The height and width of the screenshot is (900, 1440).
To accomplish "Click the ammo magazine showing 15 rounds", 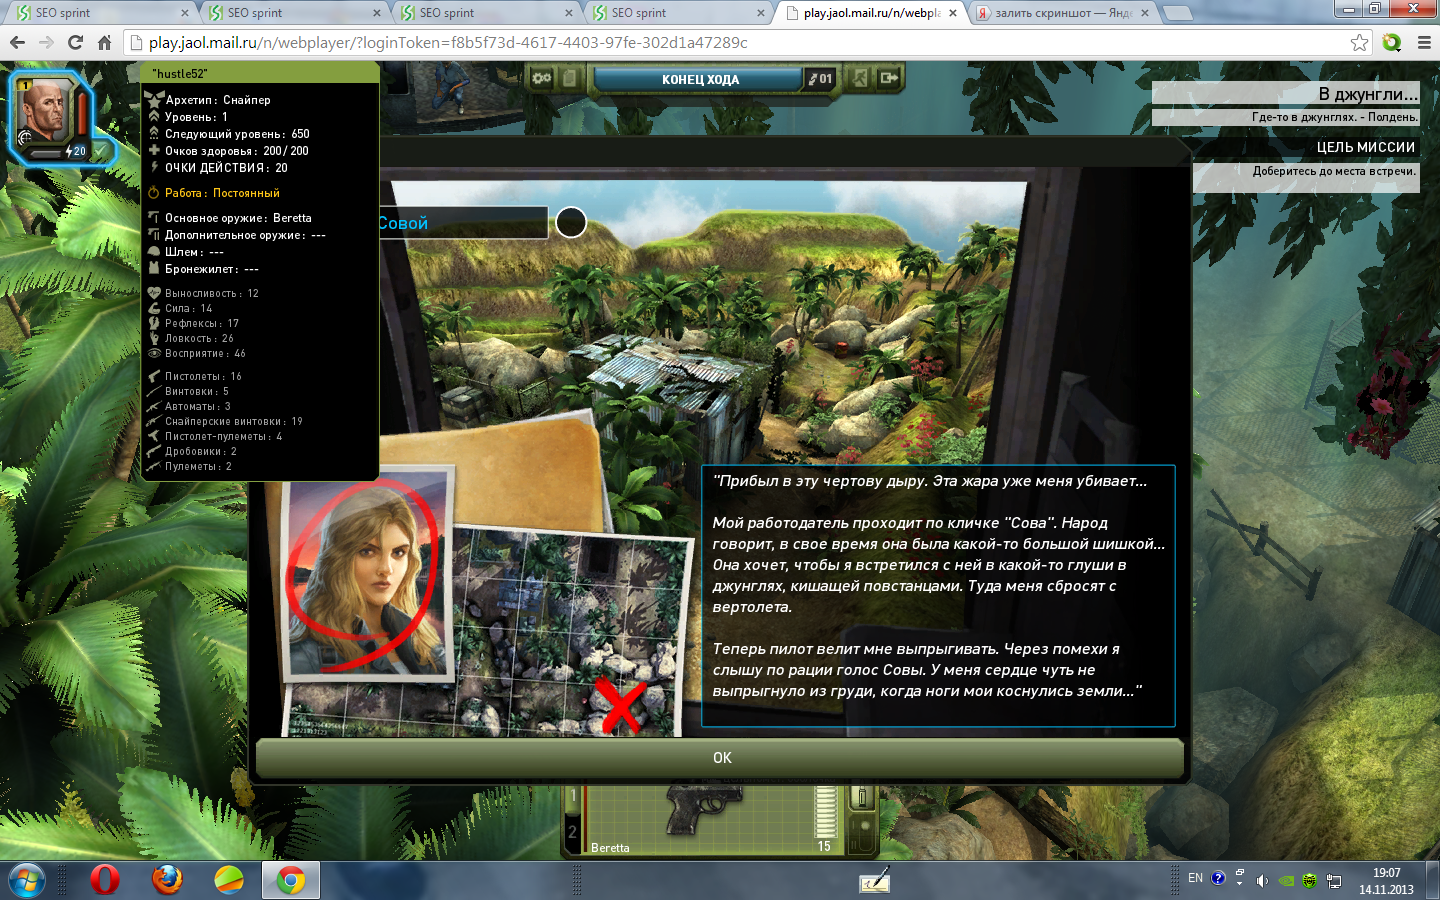I will [x=825, y=813].
